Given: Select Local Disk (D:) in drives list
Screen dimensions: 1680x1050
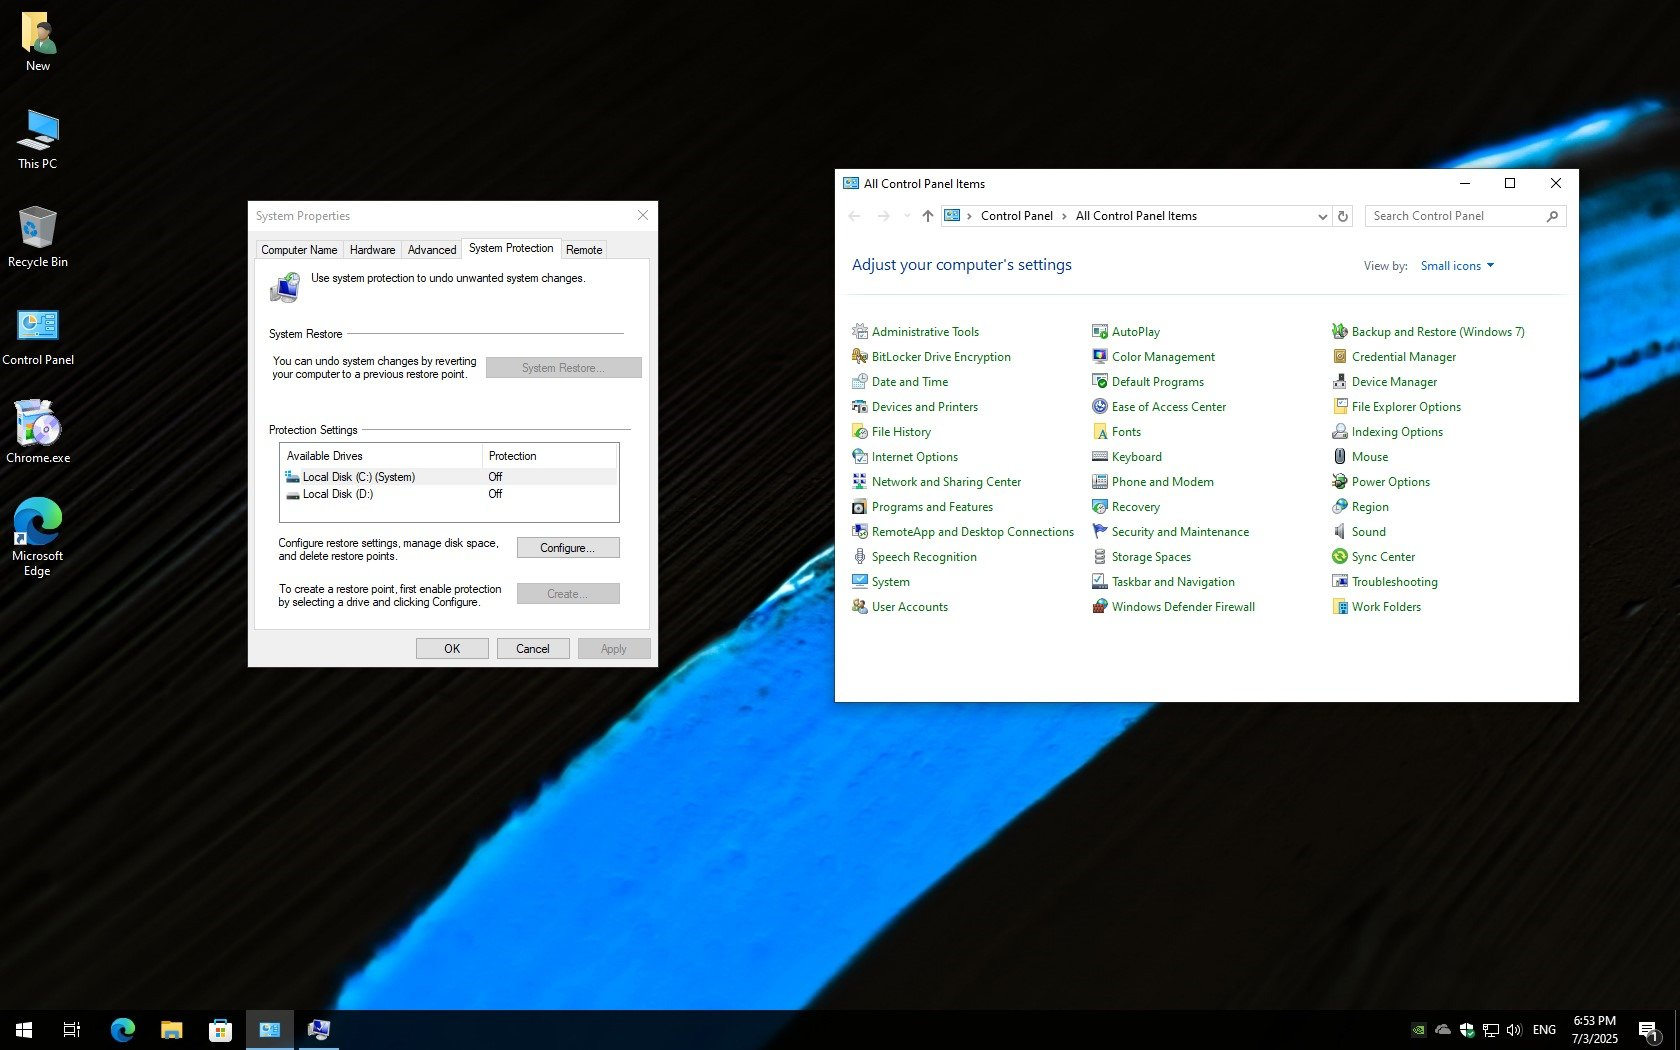Looking at the screenshot, I should click(x=338, y=494).
